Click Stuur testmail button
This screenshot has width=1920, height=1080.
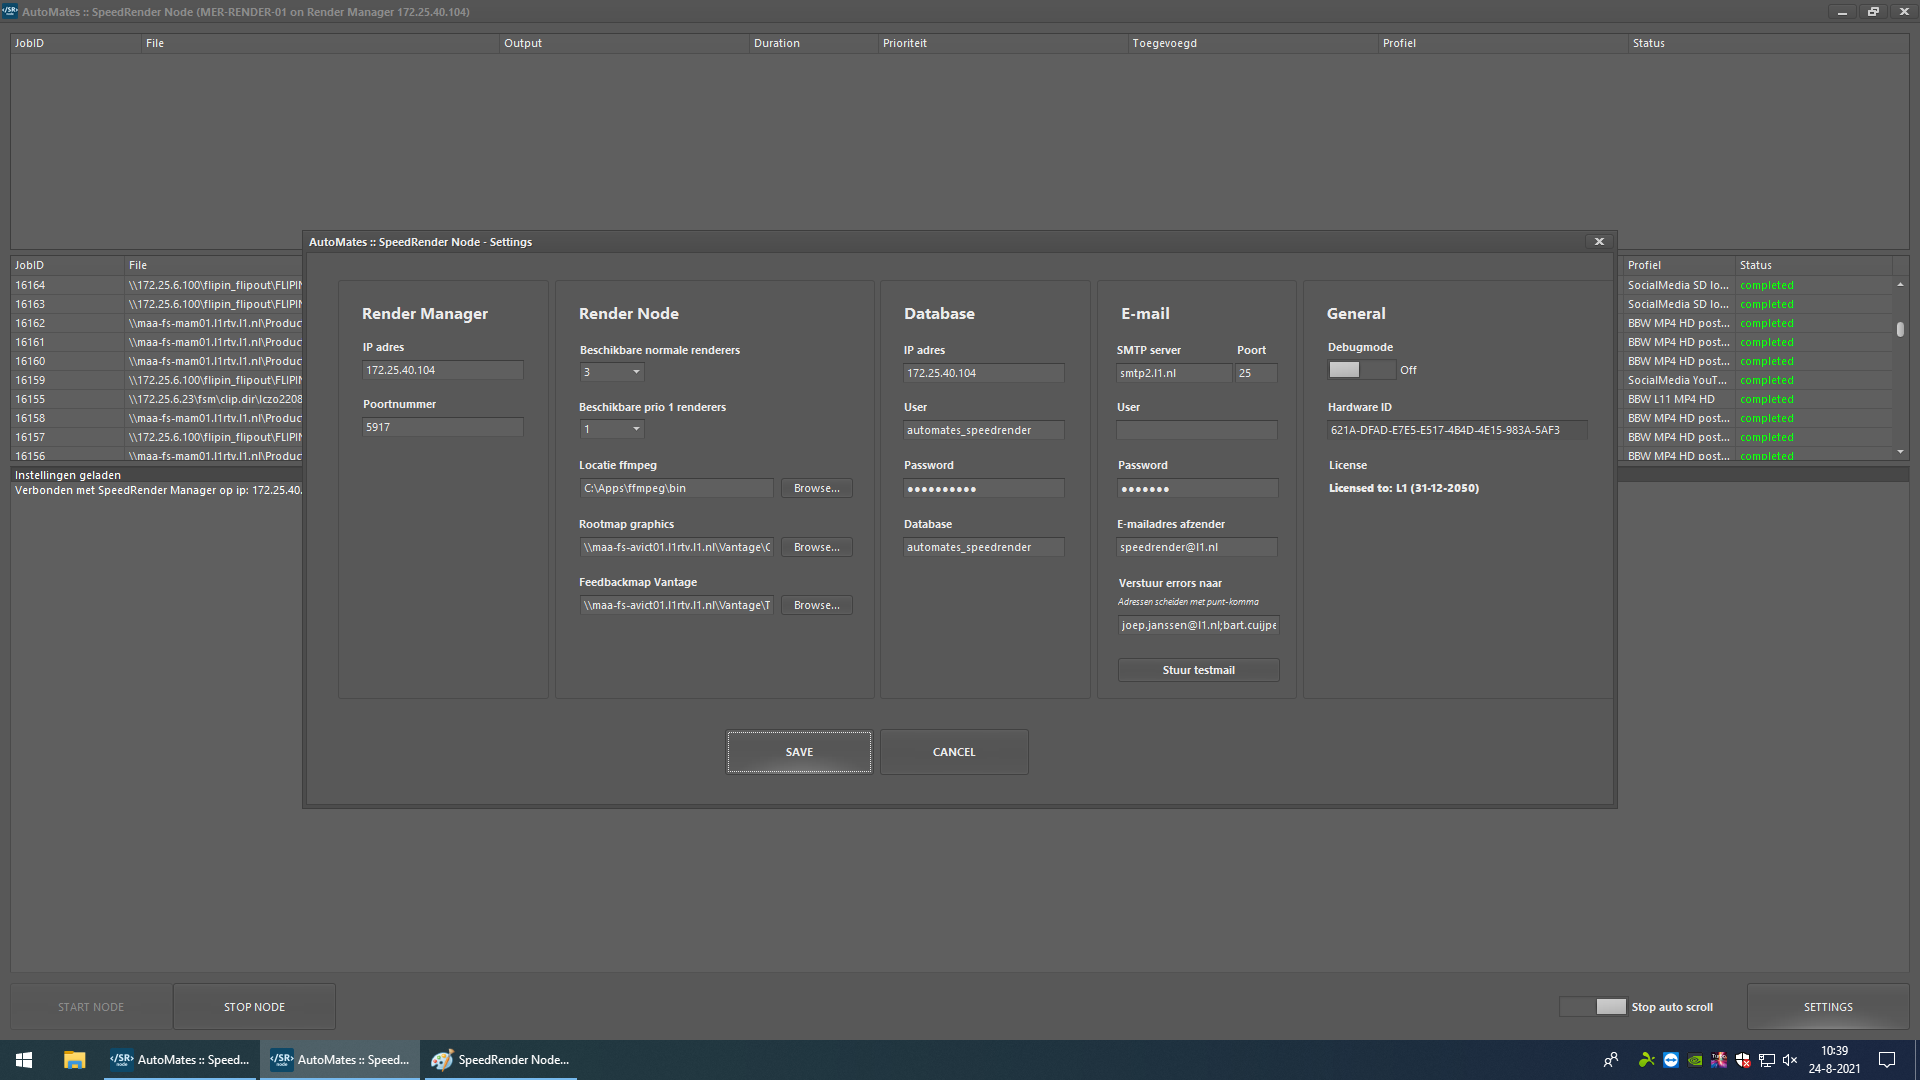[1198, 670]
